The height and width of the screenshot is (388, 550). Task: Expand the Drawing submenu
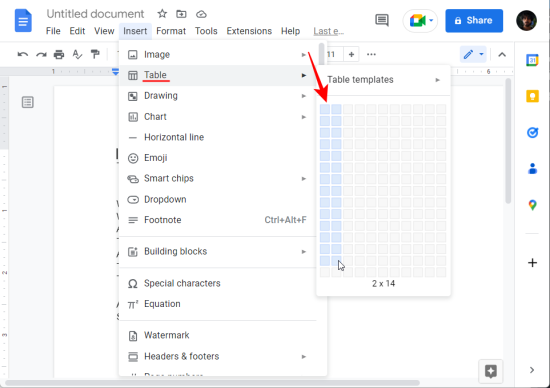click(217, 96)
